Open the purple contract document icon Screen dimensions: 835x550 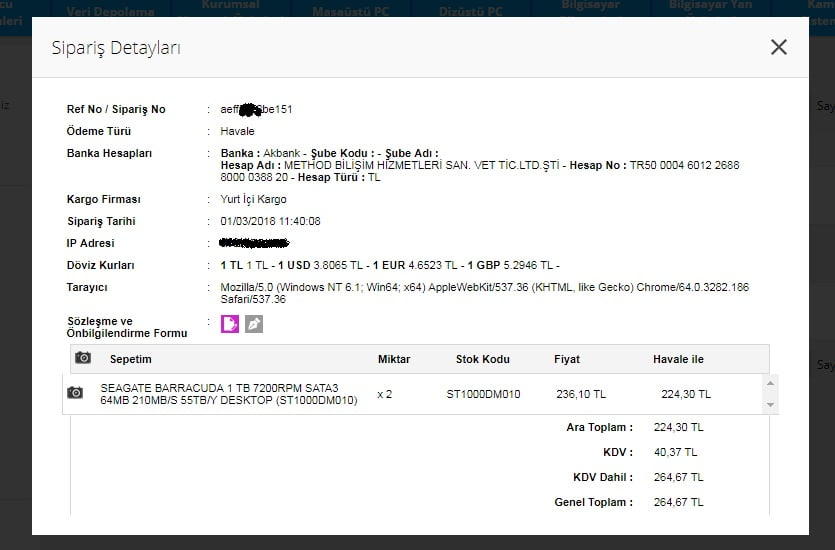point(230,324)
